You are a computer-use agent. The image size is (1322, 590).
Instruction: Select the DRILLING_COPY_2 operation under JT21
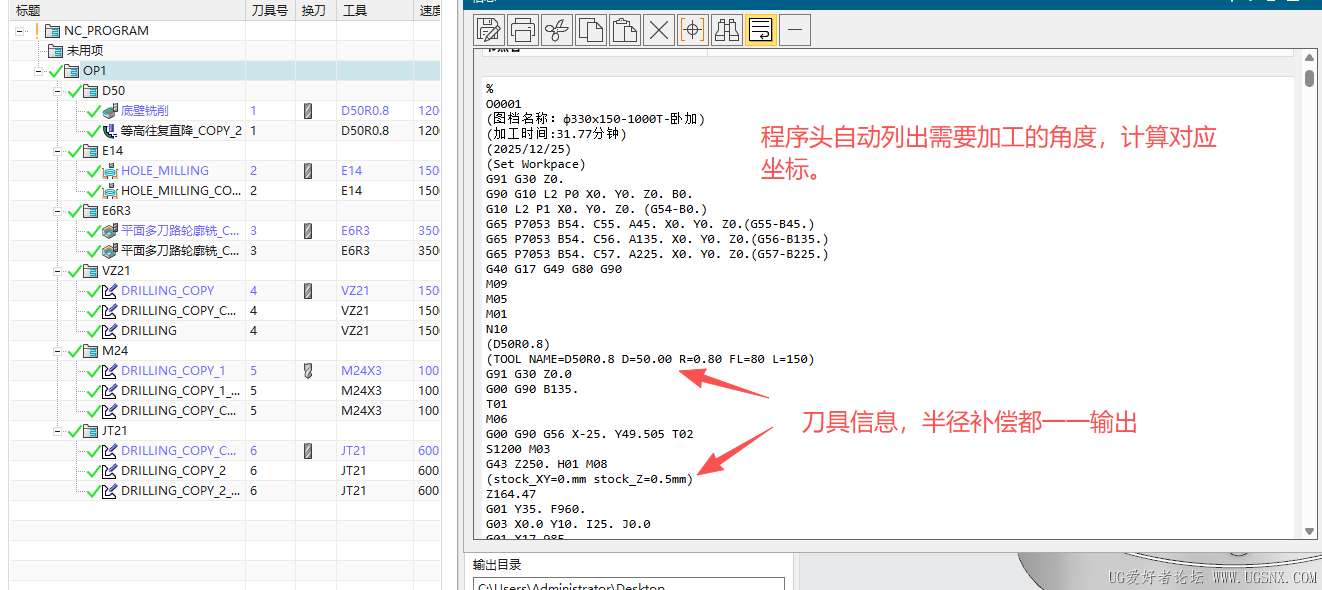173,470
